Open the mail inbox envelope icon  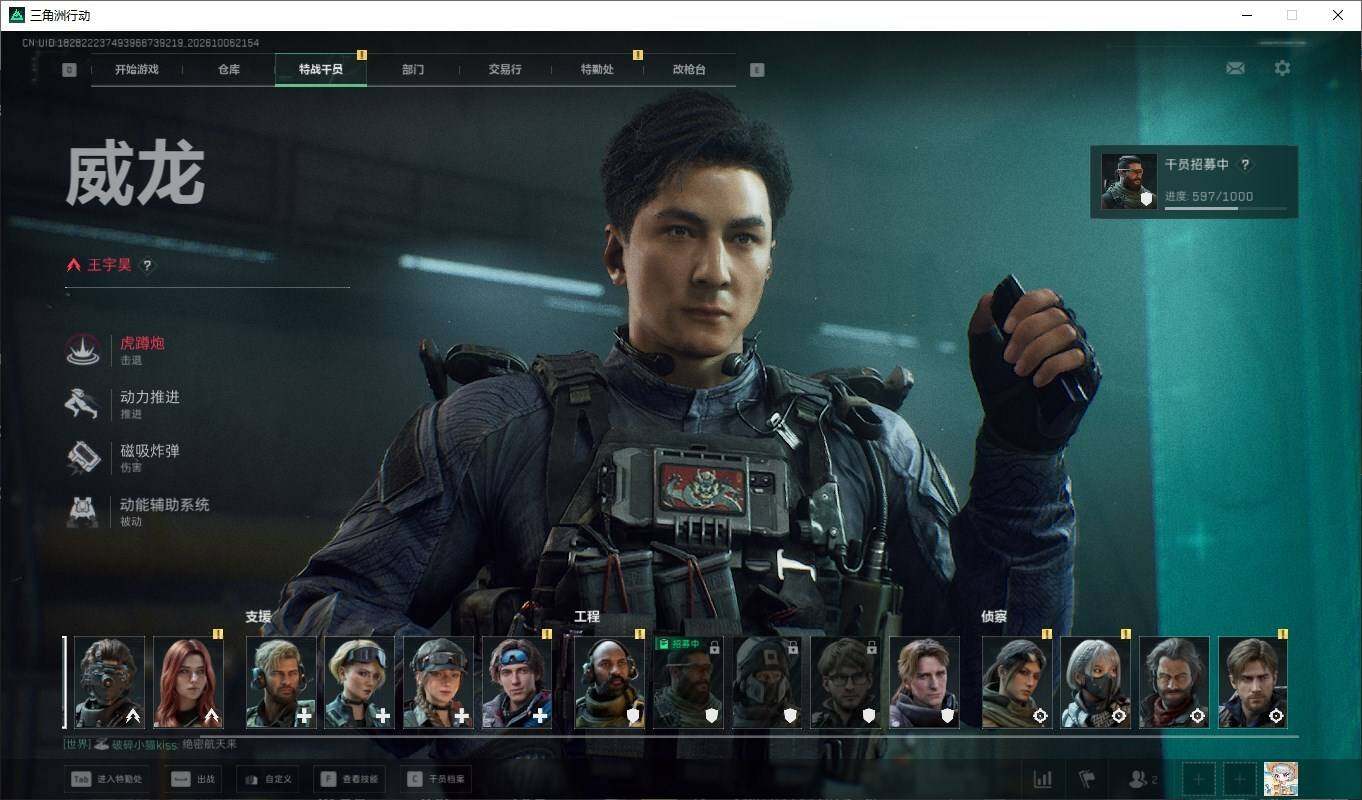tap(1236, 68)
